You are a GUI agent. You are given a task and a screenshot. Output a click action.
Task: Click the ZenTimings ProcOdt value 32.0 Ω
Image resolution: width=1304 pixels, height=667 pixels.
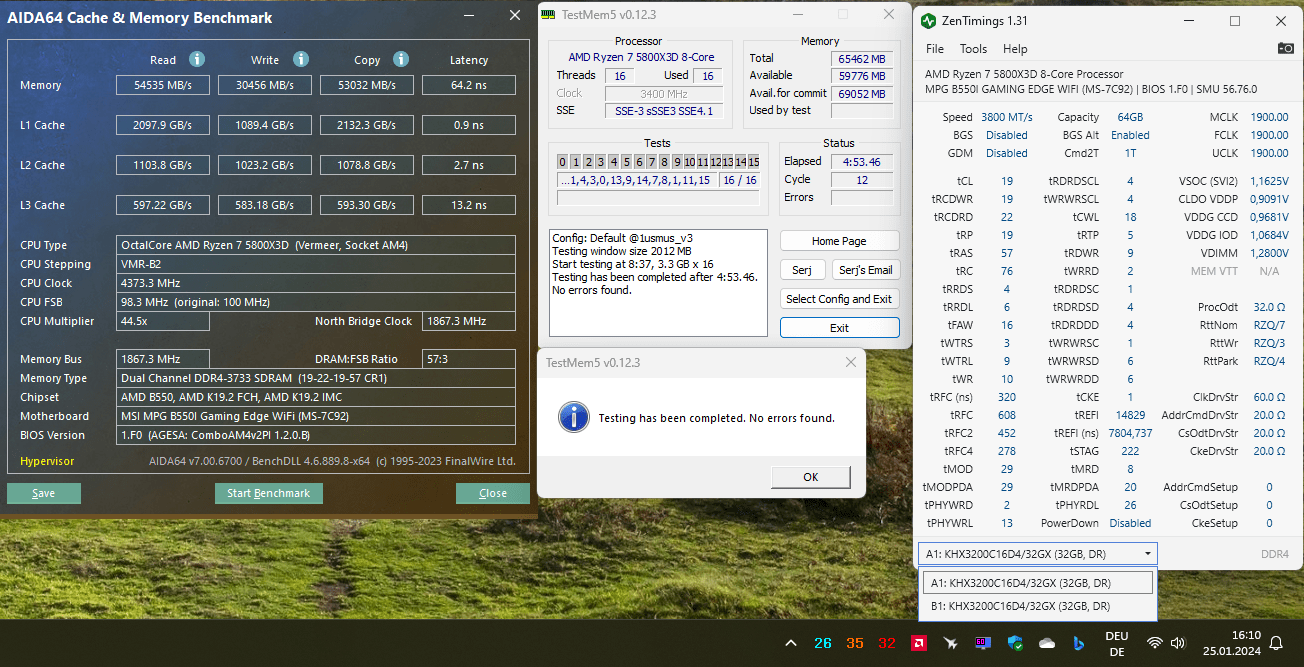click(x=1269, y=307)
